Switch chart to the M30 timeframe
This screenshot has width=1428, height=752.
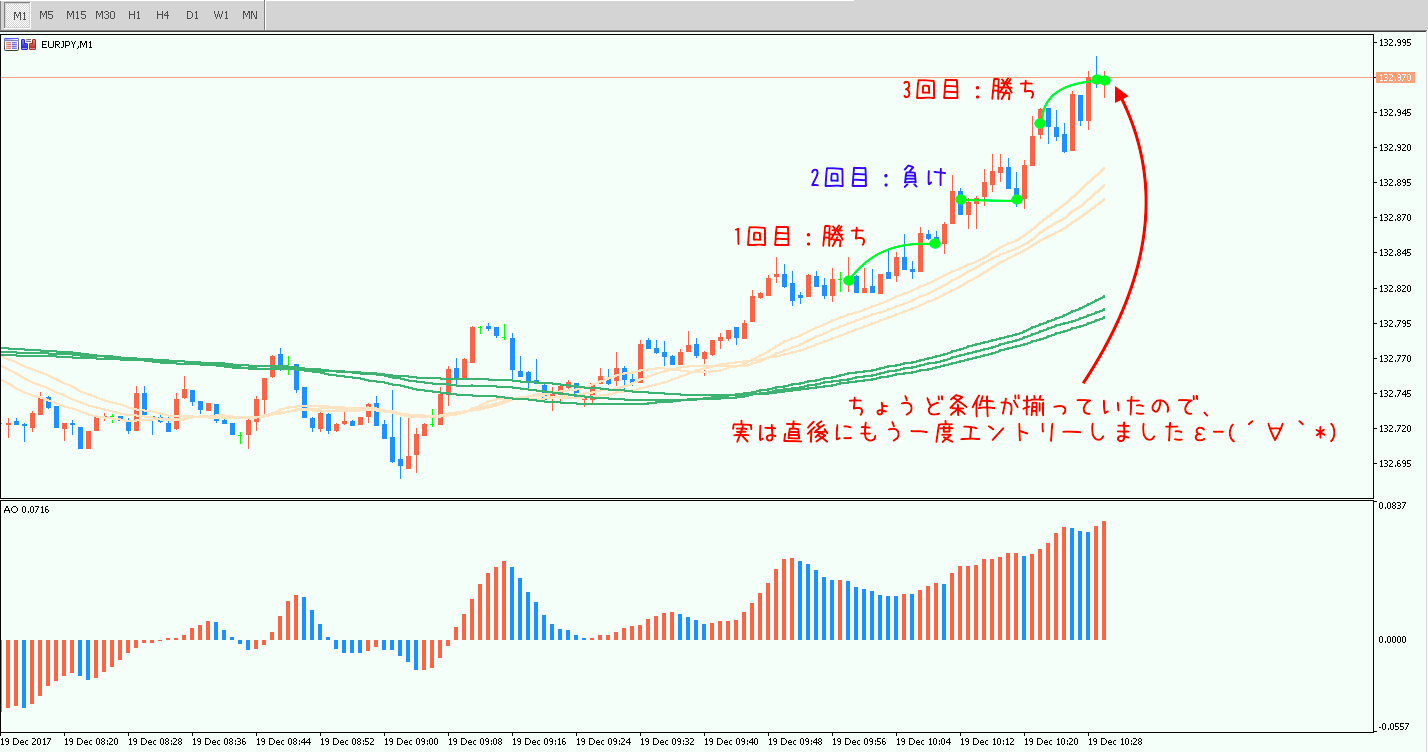pos(105,15)
